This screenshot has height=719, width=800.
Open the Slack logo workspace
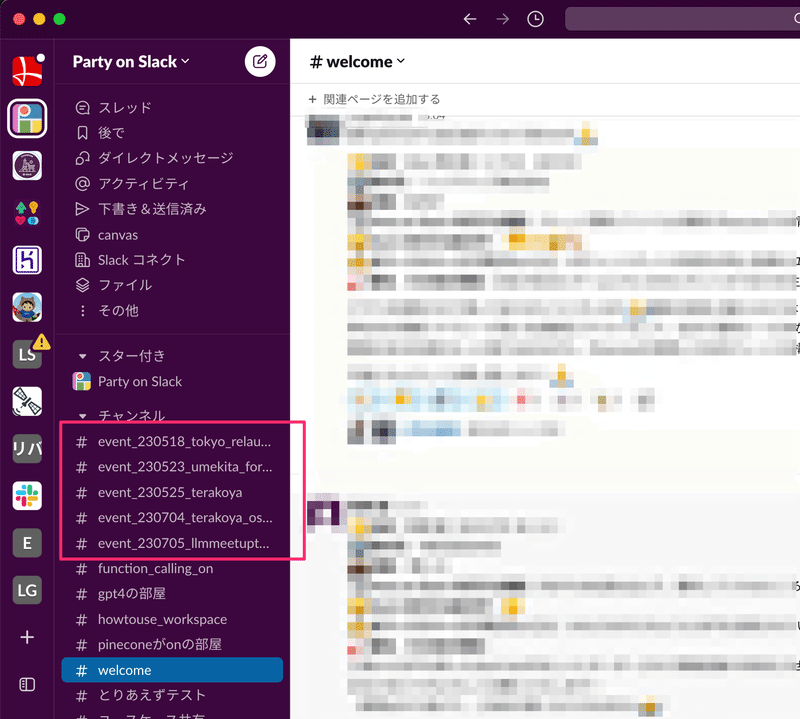(27, 496)
